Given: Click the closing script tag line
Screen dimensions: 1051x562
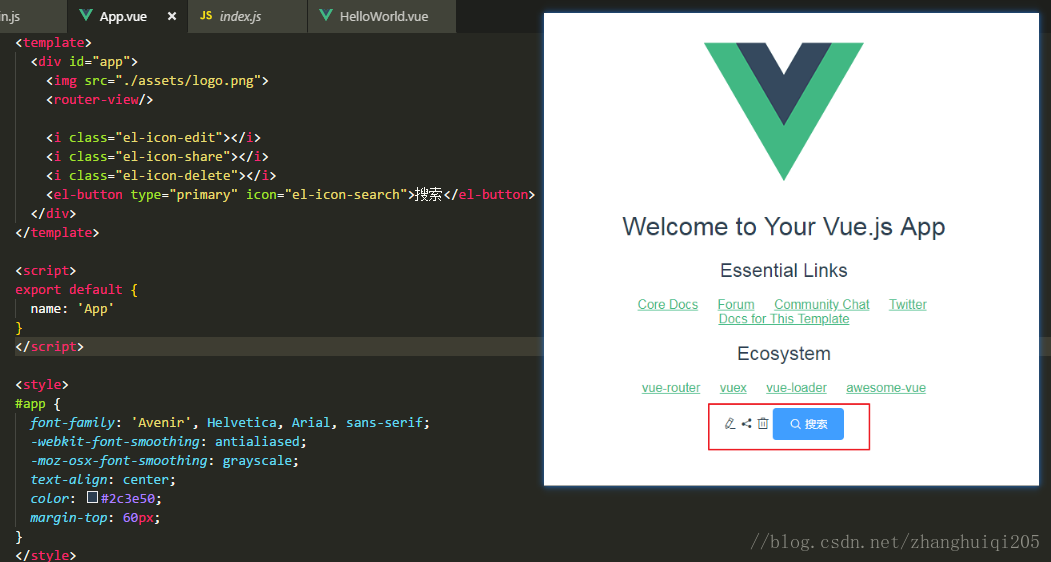Looking at the screenshot, I should click(x=50, y=347).
